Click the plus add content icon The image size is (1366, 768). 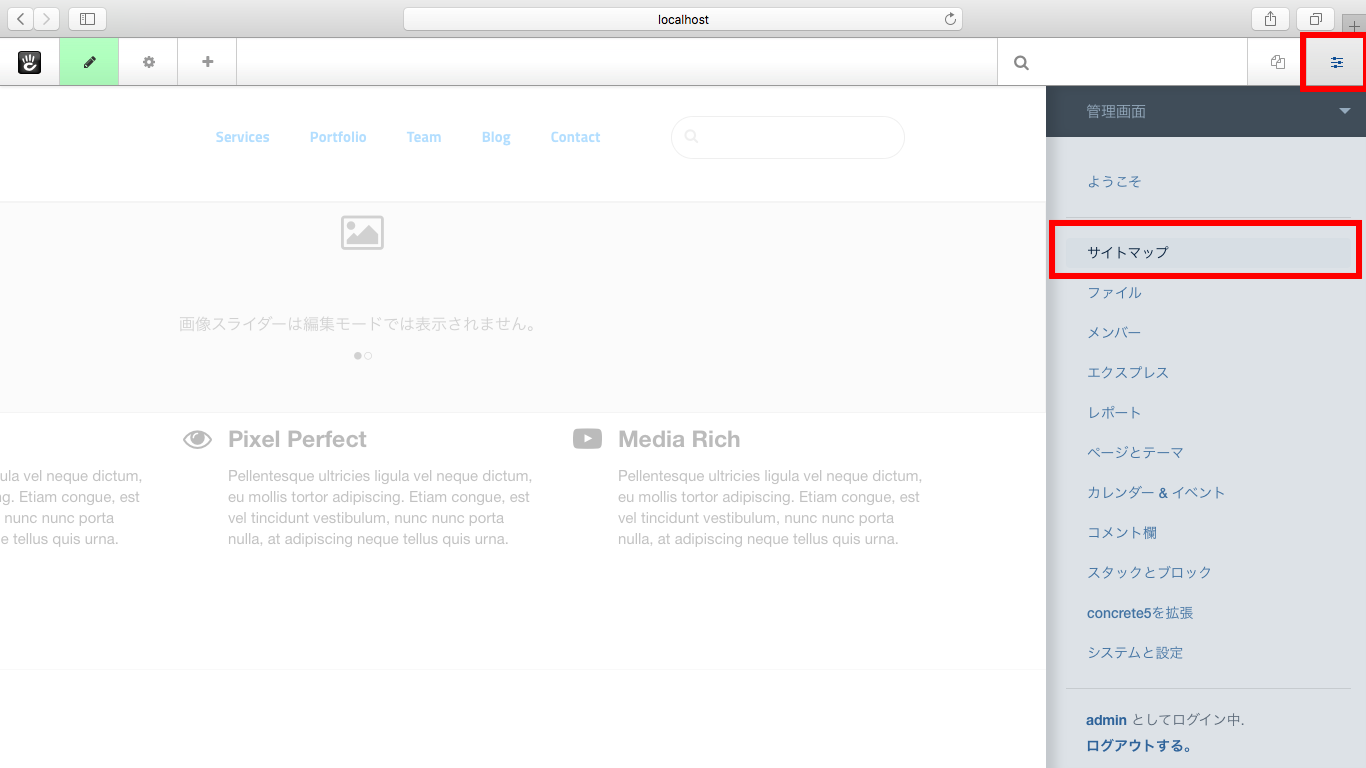(208, 62)
